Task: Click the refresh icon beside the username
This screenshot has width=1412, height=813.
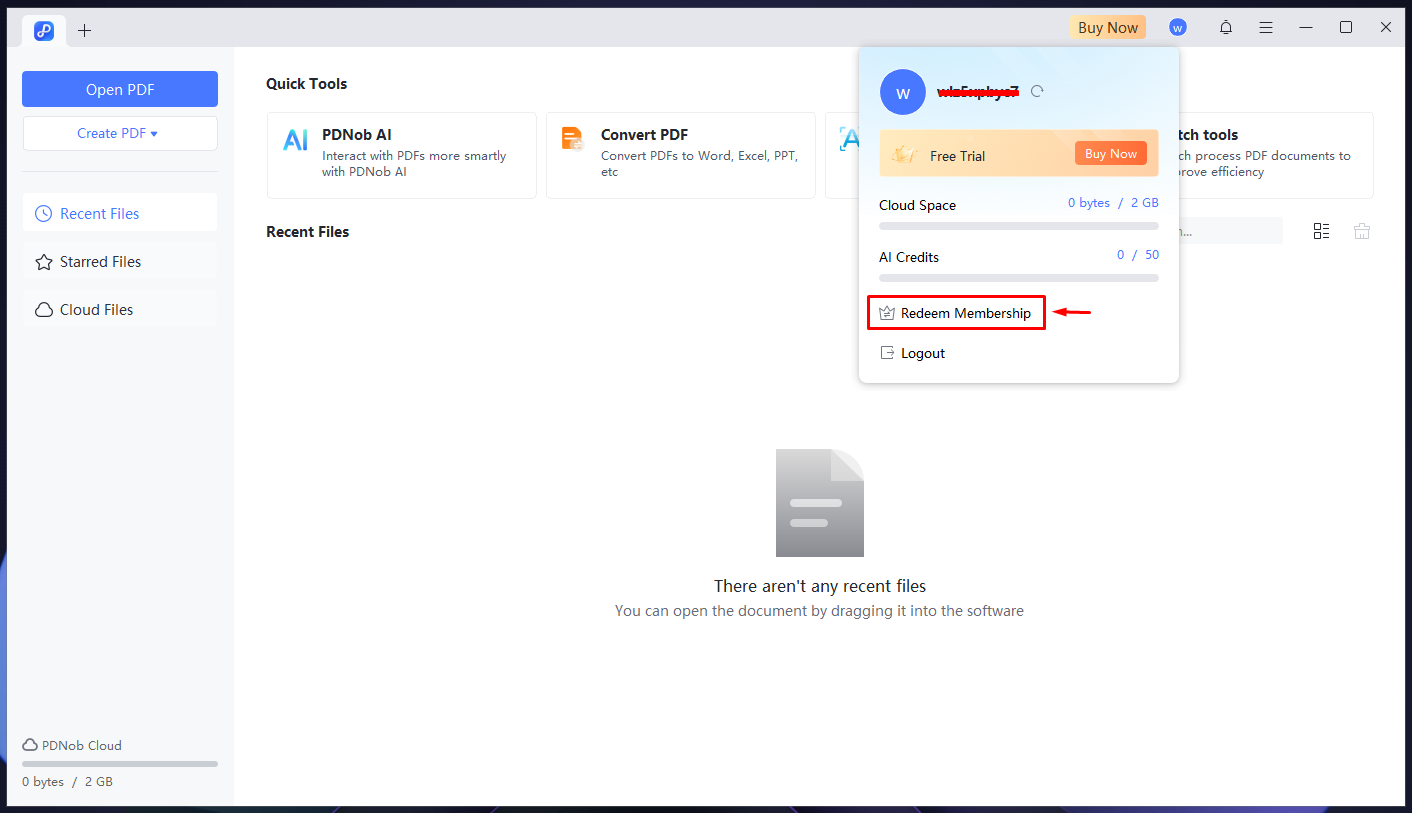Action: point(1038,91)
